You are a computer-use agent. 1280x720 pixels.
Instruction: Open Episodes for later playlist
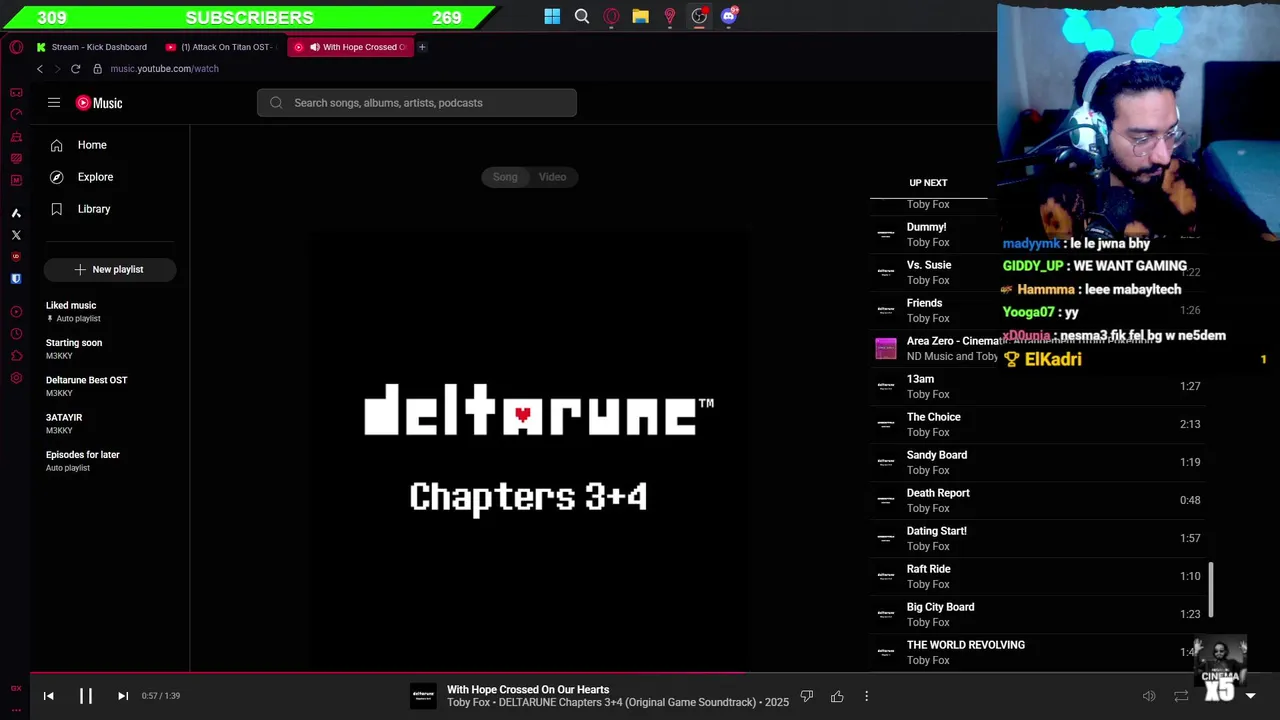(x=110, y=460)
